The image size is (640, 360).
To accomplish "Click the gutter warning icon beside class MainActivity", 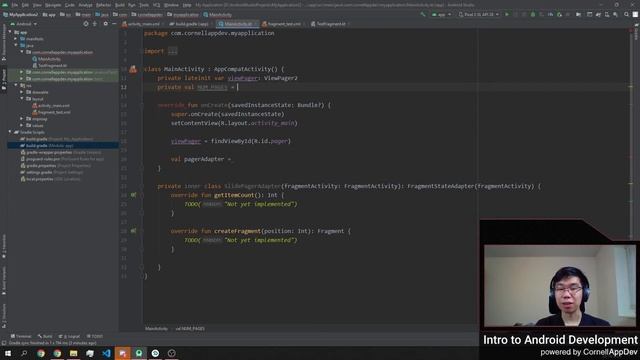I will coord(133,69).
